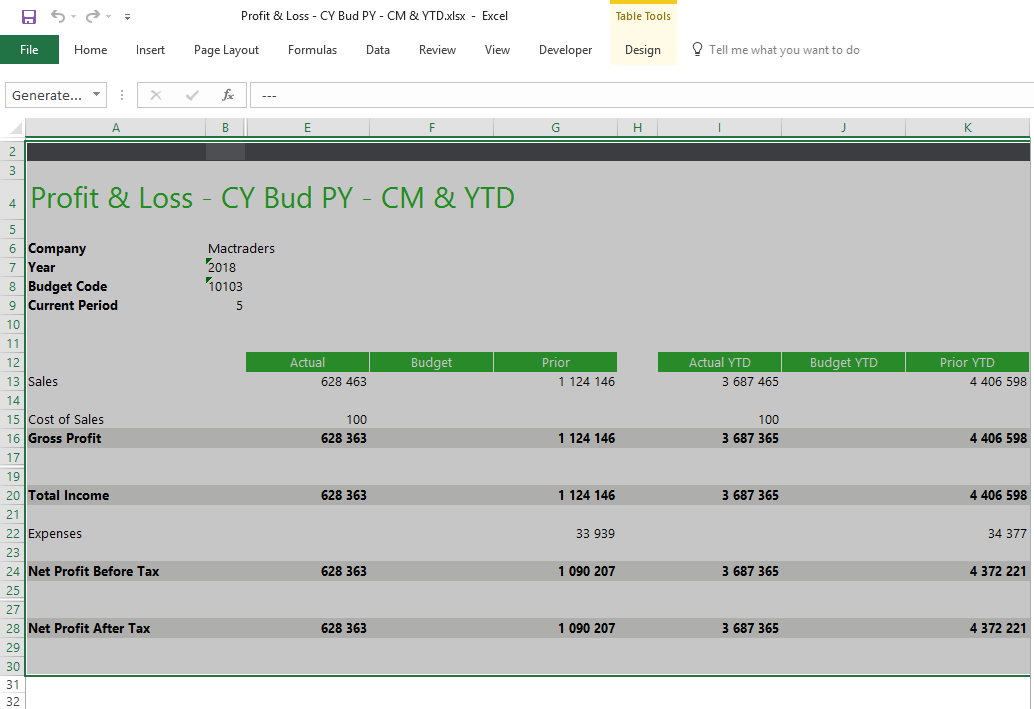Viewport: 1034px width, 709px height.
Task: Click the Select All corner triangle
Action: [14, 128]
